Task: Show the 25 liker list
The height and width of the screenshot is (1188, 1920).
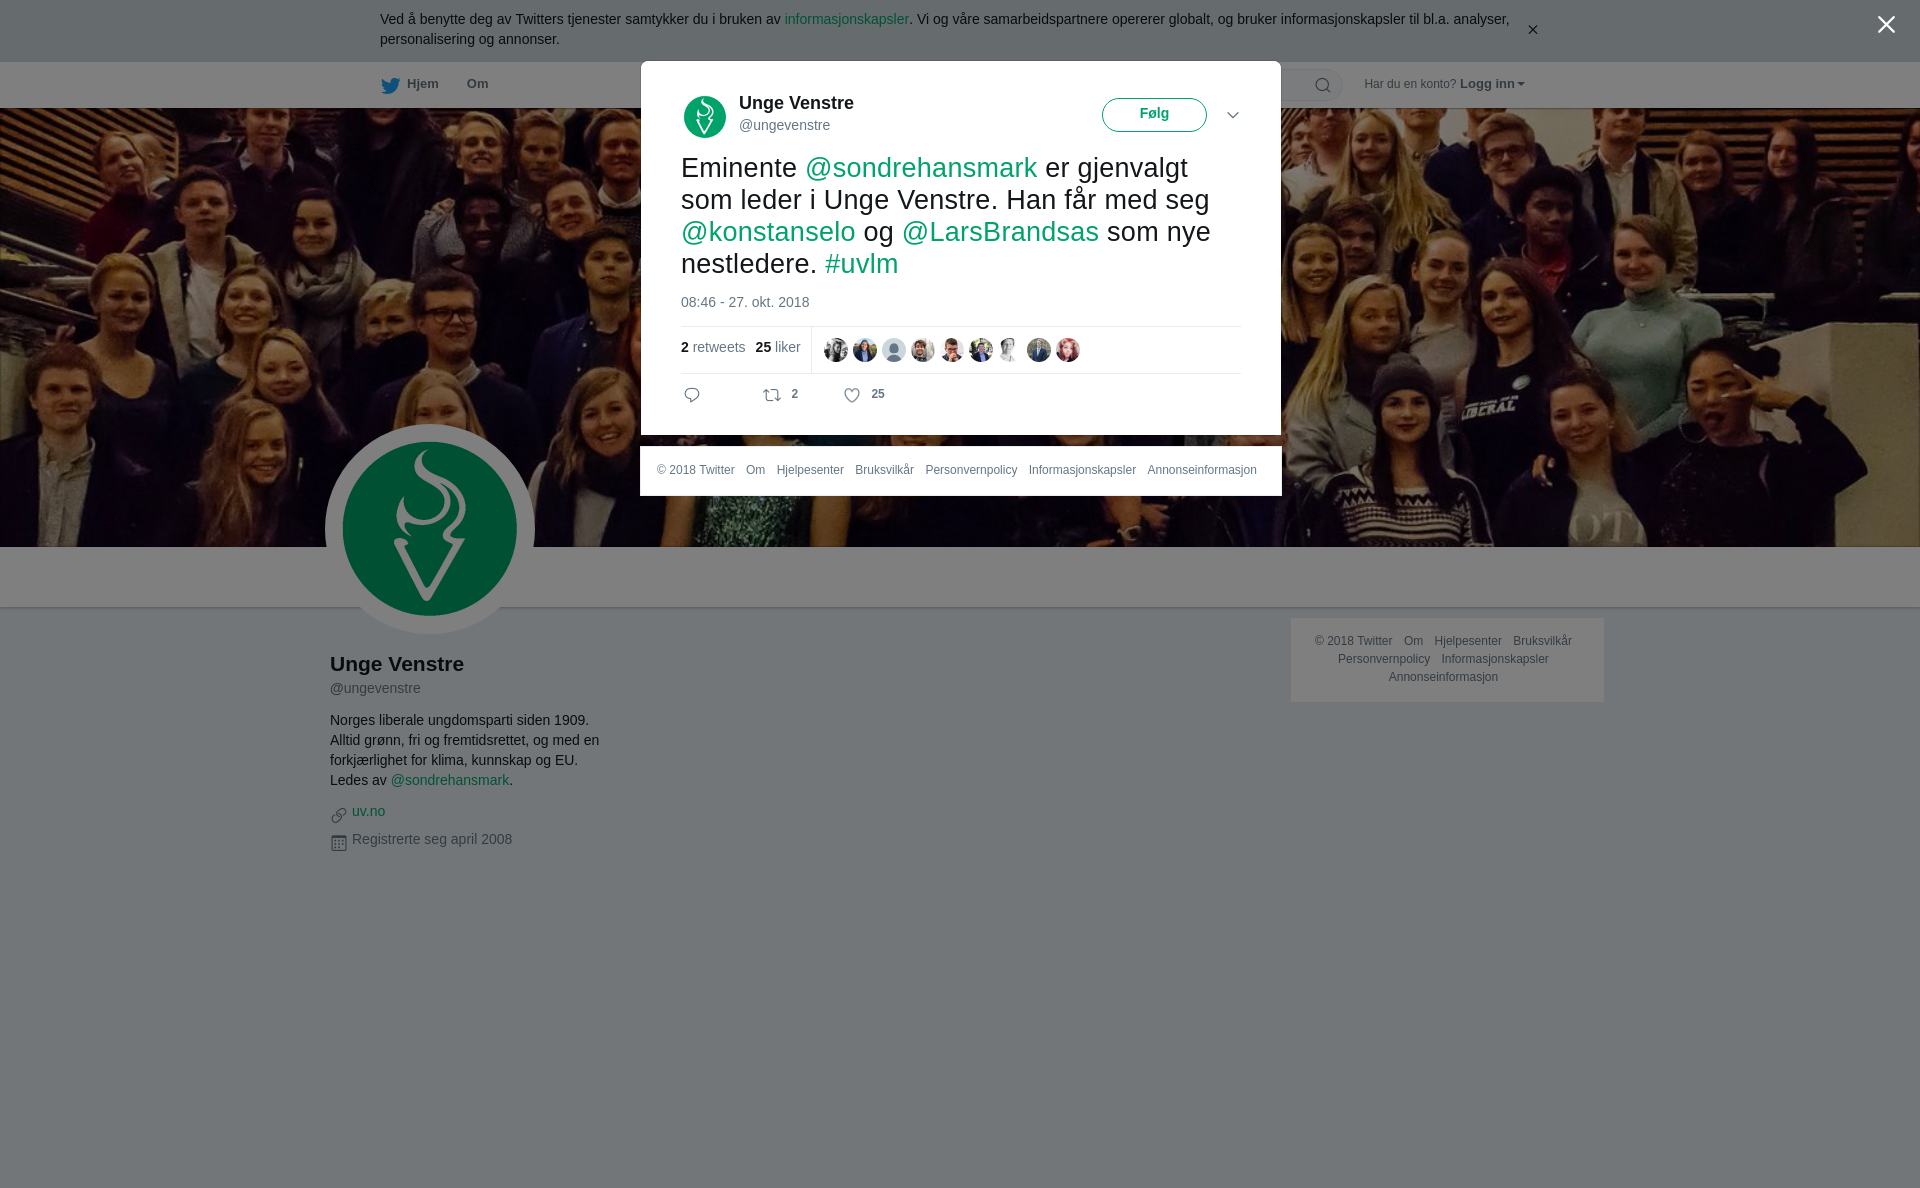Action: (x=778, y=347)
